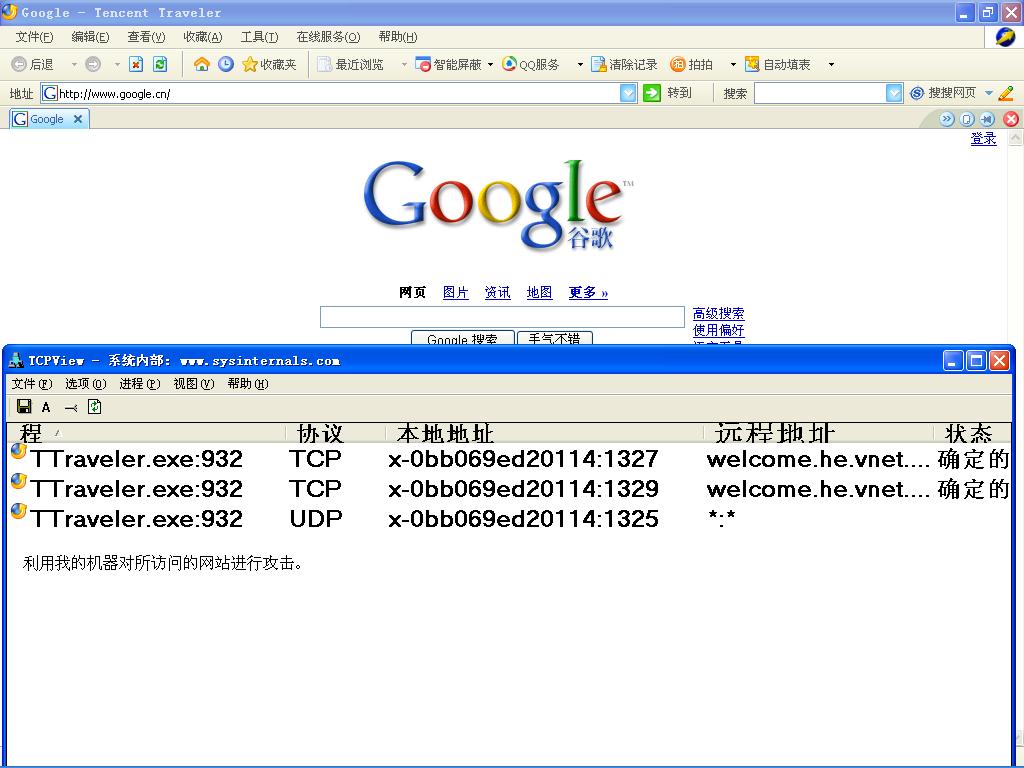Expand the 智能屏蔽 dropdown arrow

490,64
